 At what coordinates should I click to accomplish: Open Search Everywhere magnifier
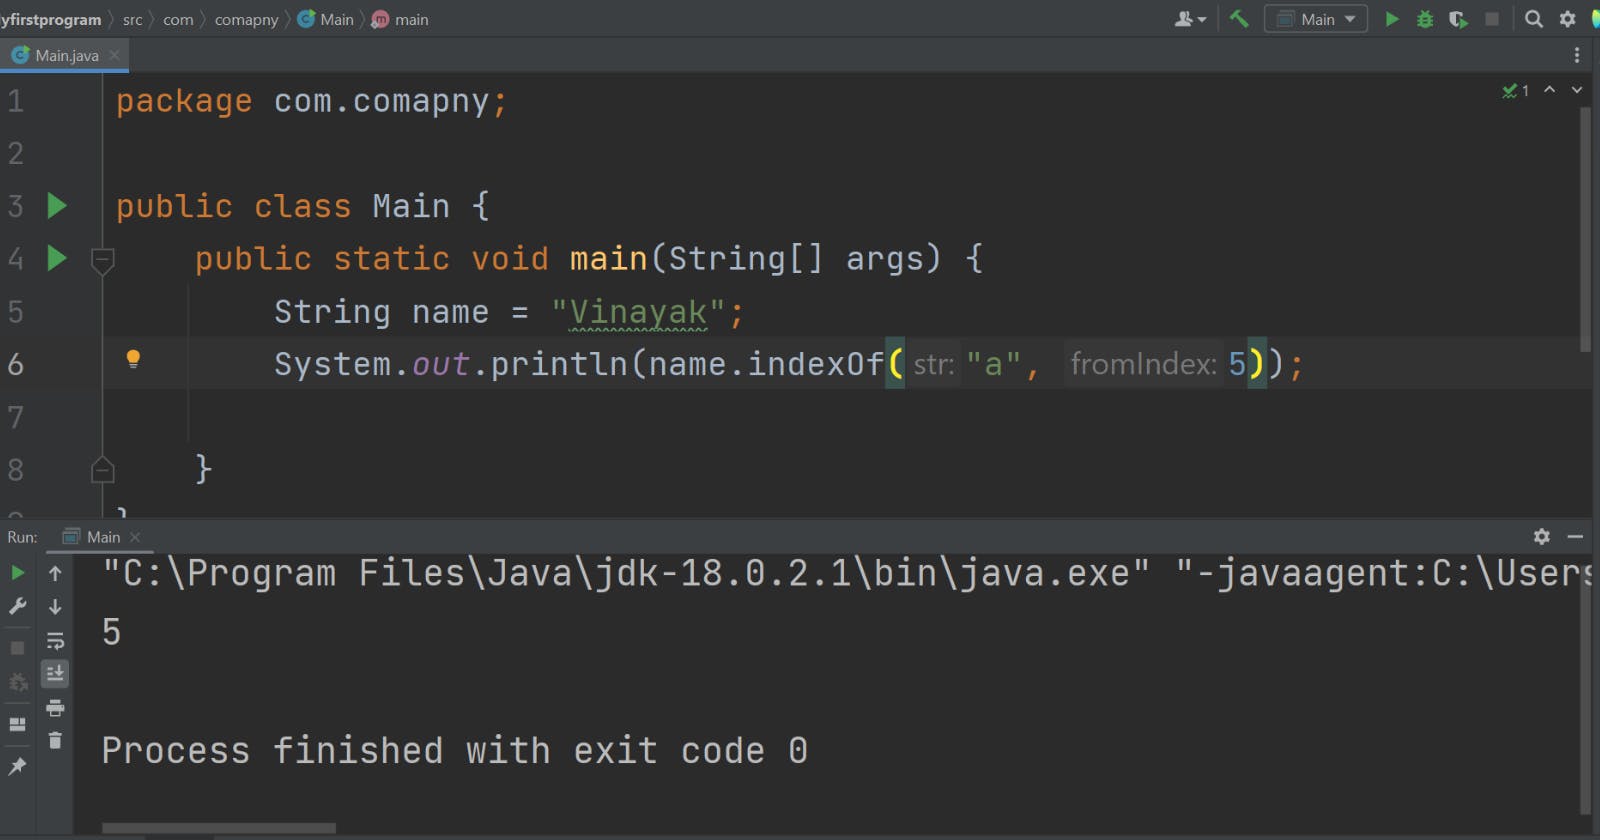(1533, 19)
